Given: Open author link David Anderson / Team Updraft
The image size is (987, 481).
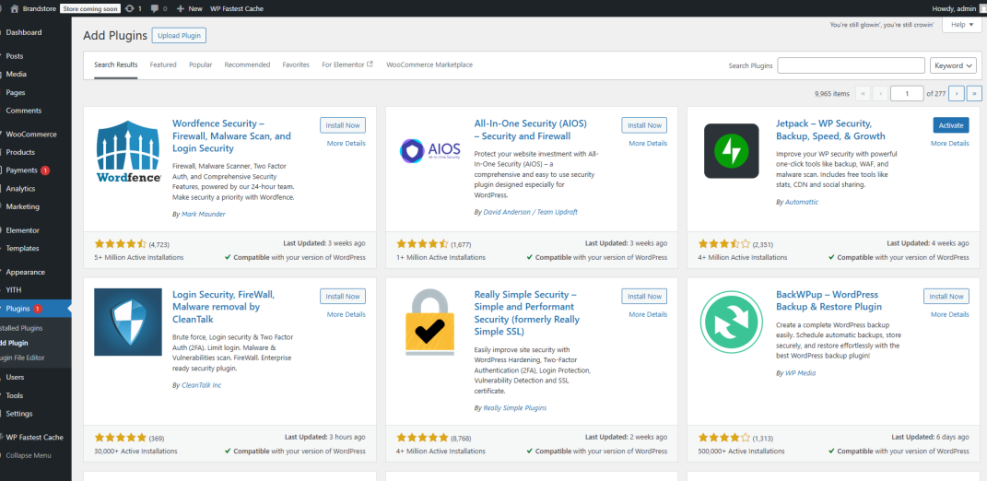Looking at the screenshot, I should pos(530,212).
